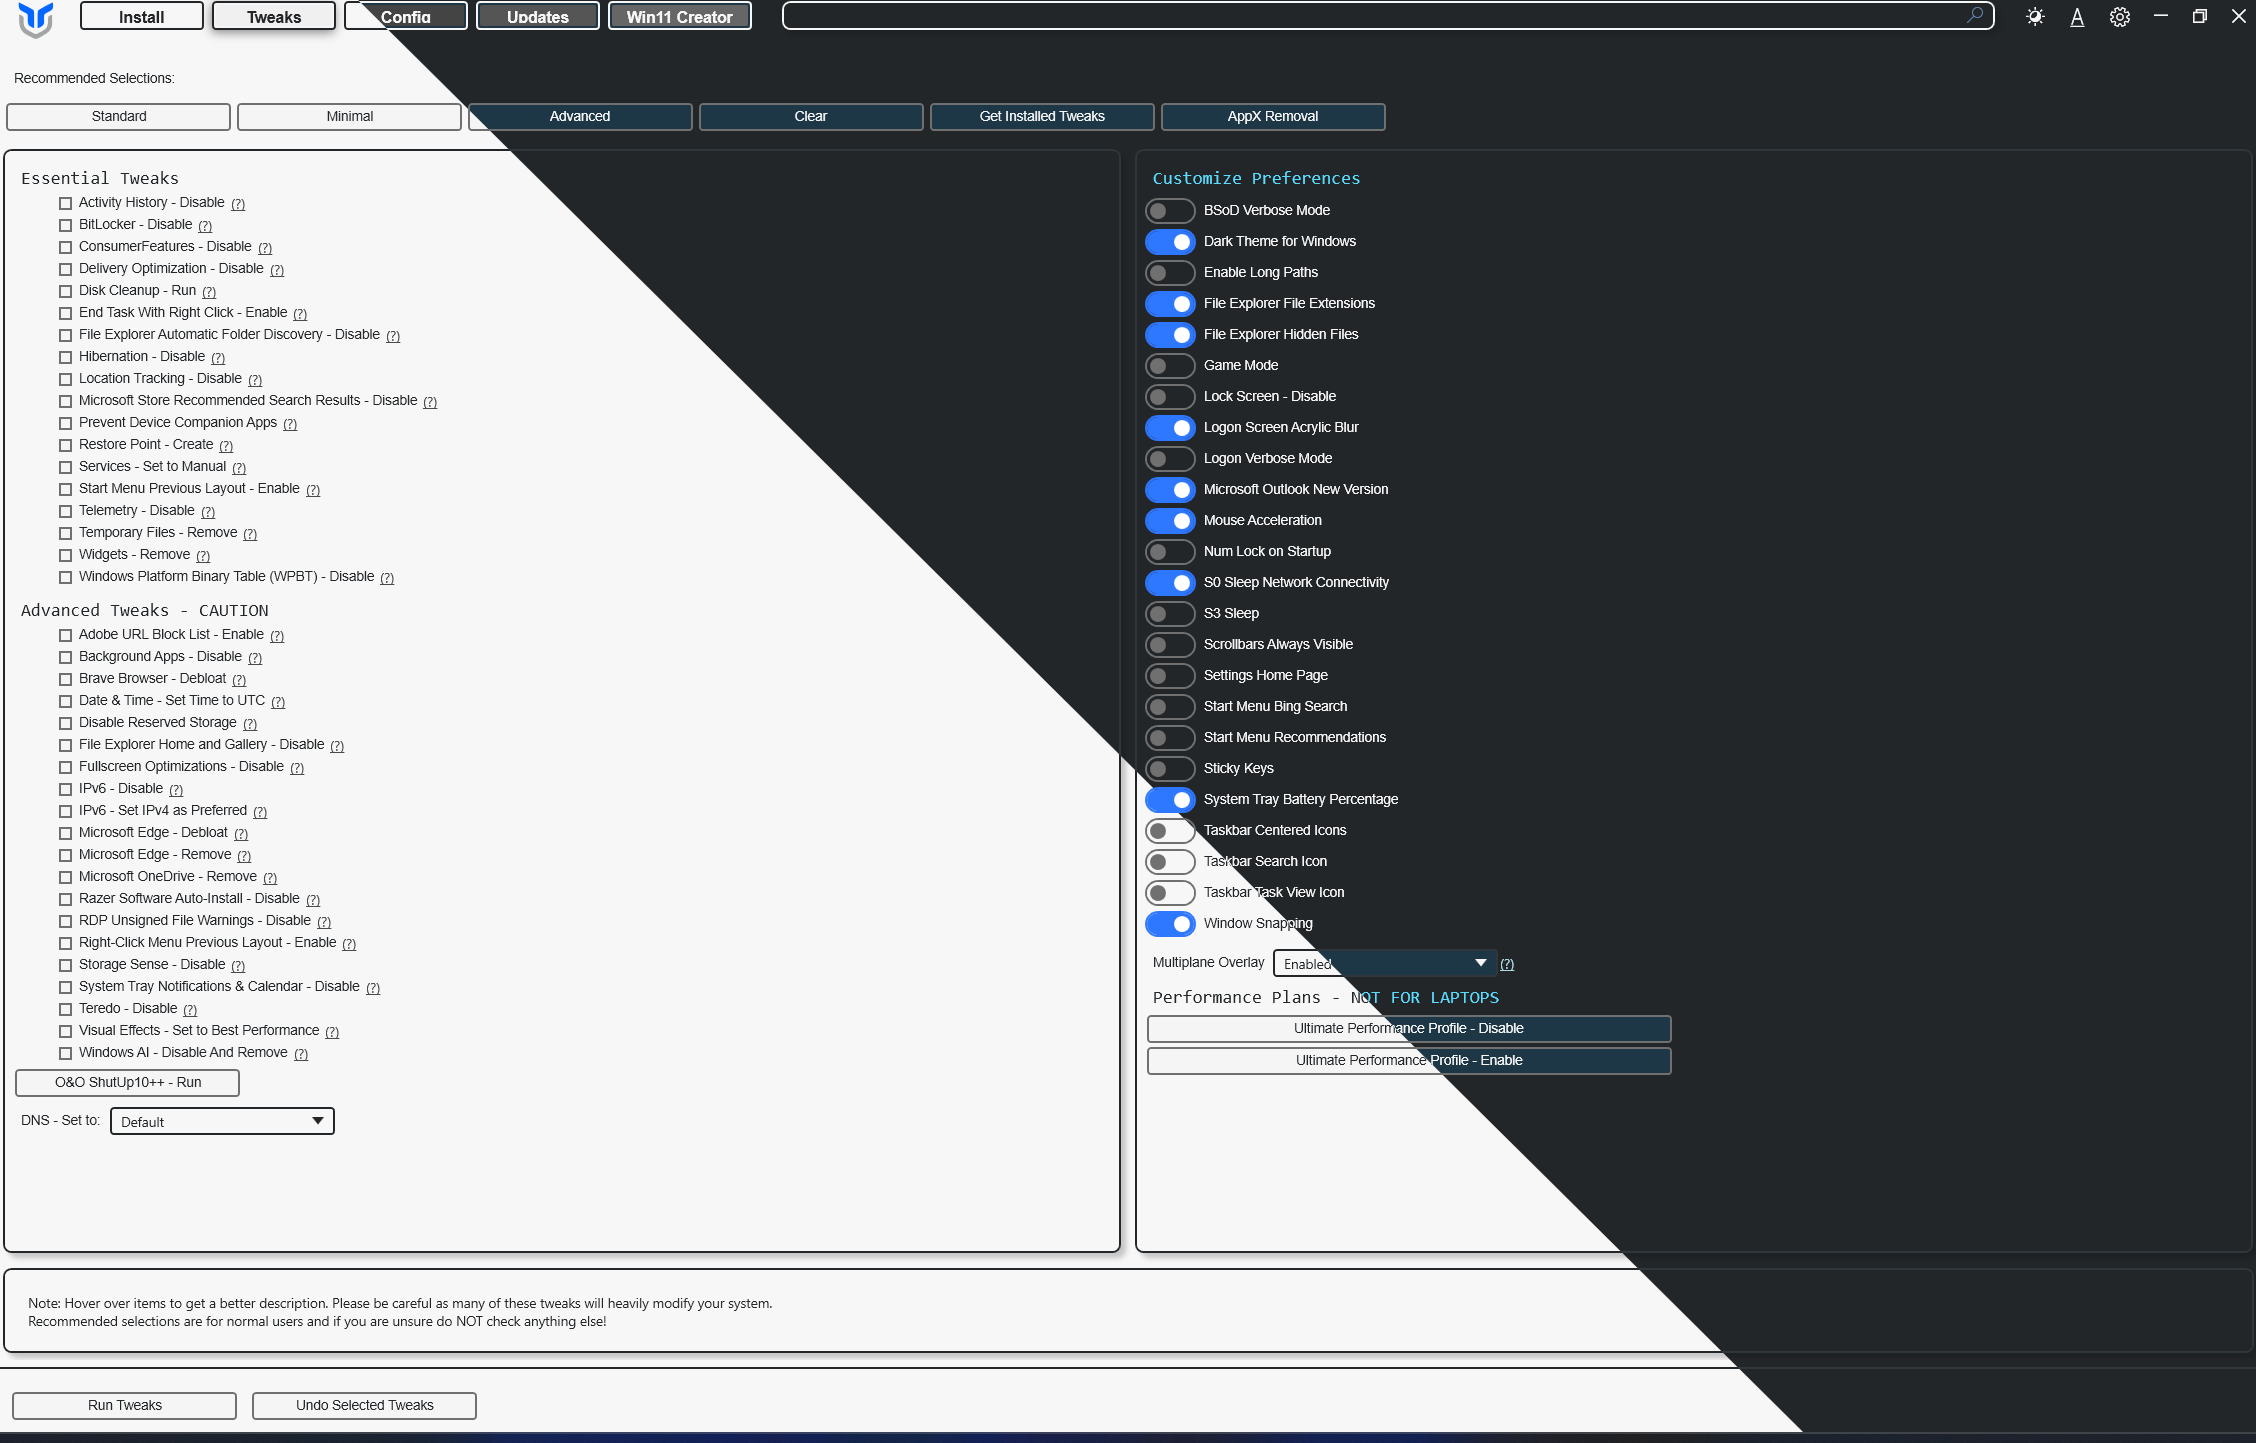Open the DNS Set to dropdown
Screen dimensions: 2256x1443
(222, 1121)
